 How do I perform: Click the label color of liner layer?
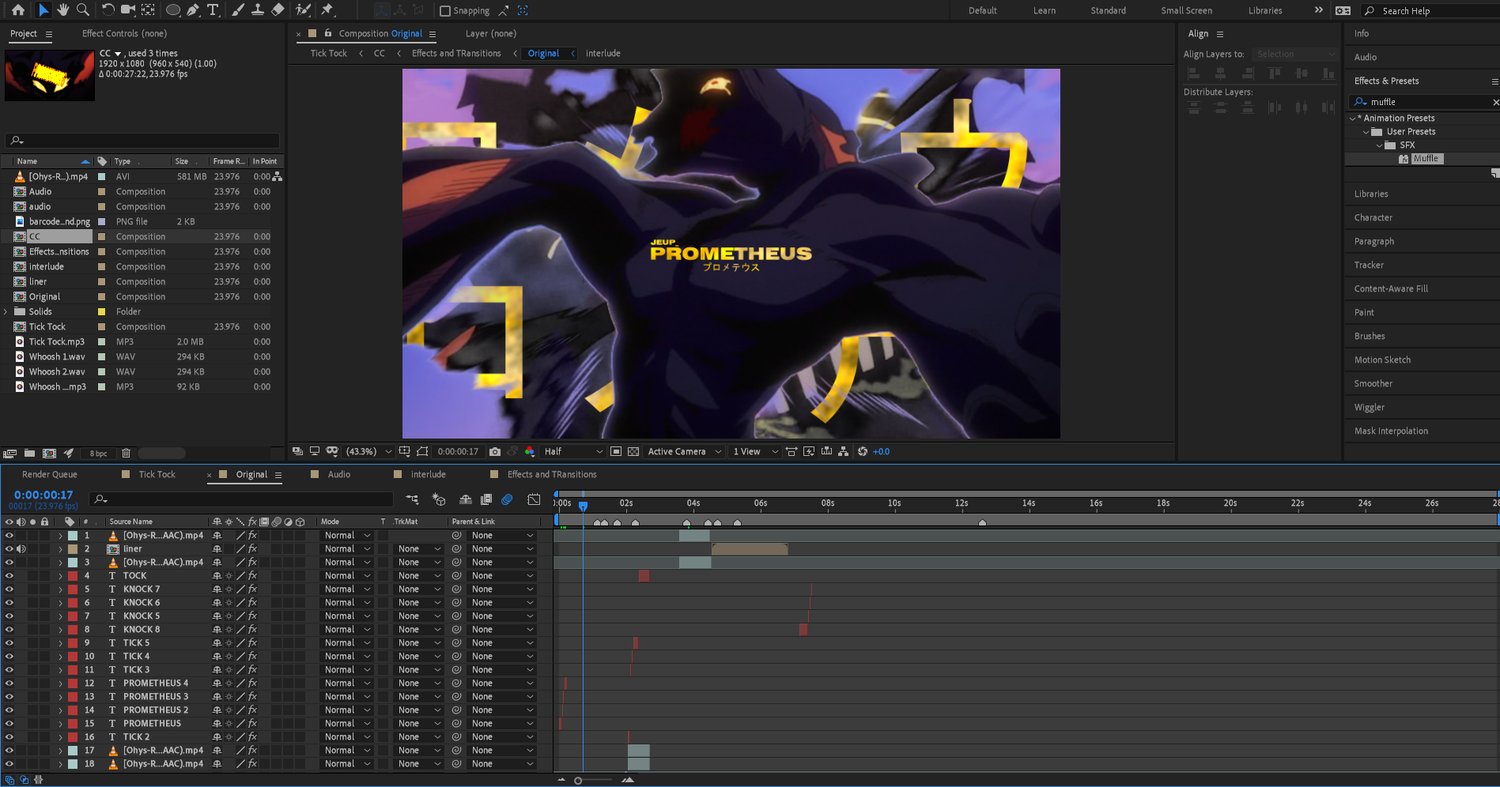73,549
